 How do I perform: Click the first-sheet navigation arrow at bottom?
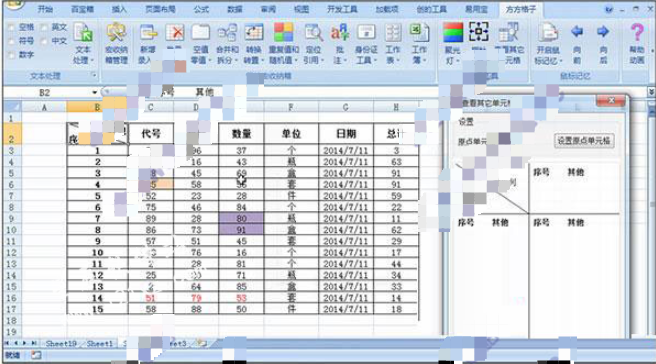[7, 343]
